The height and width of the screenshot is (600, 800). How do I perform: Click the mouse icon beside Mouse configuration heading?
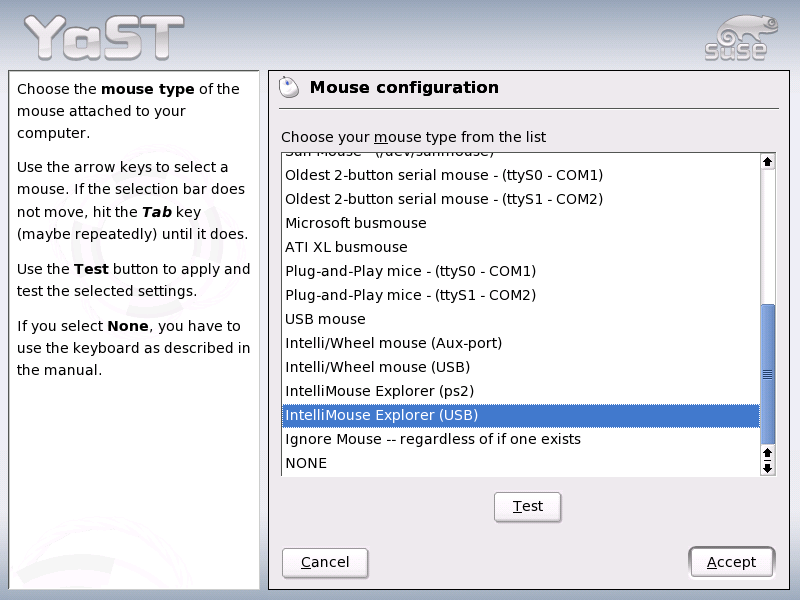click(290, 88)
